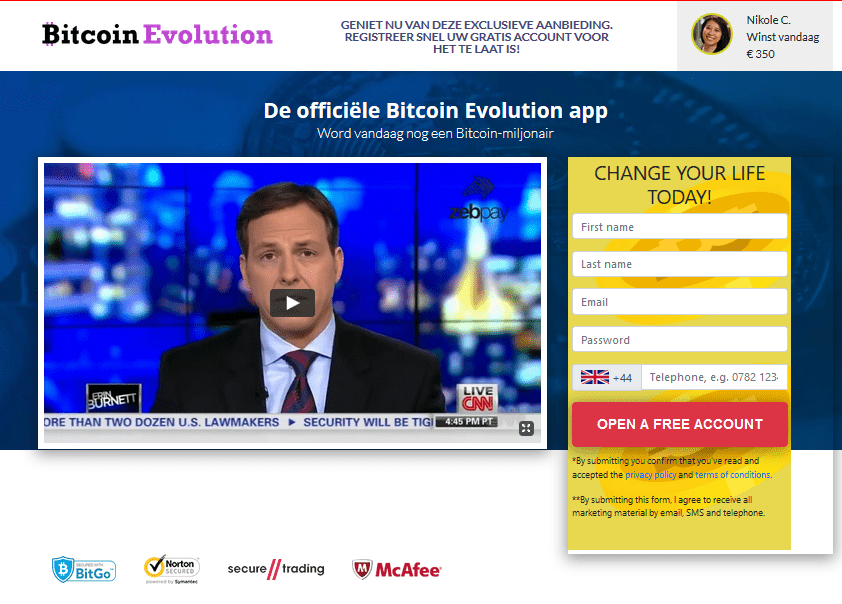The height and width of the screenshot is (604, 842).
Task: Expand the video to fullscreen
Action: (x=526, y=428)
